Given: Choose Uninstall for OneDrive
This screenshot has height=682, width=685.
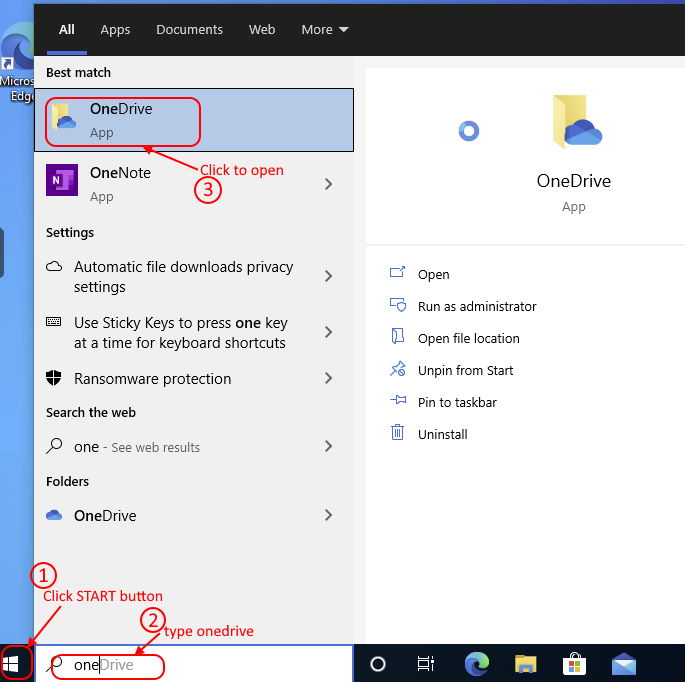Looking at the screenshot, I should click(443, 434).
